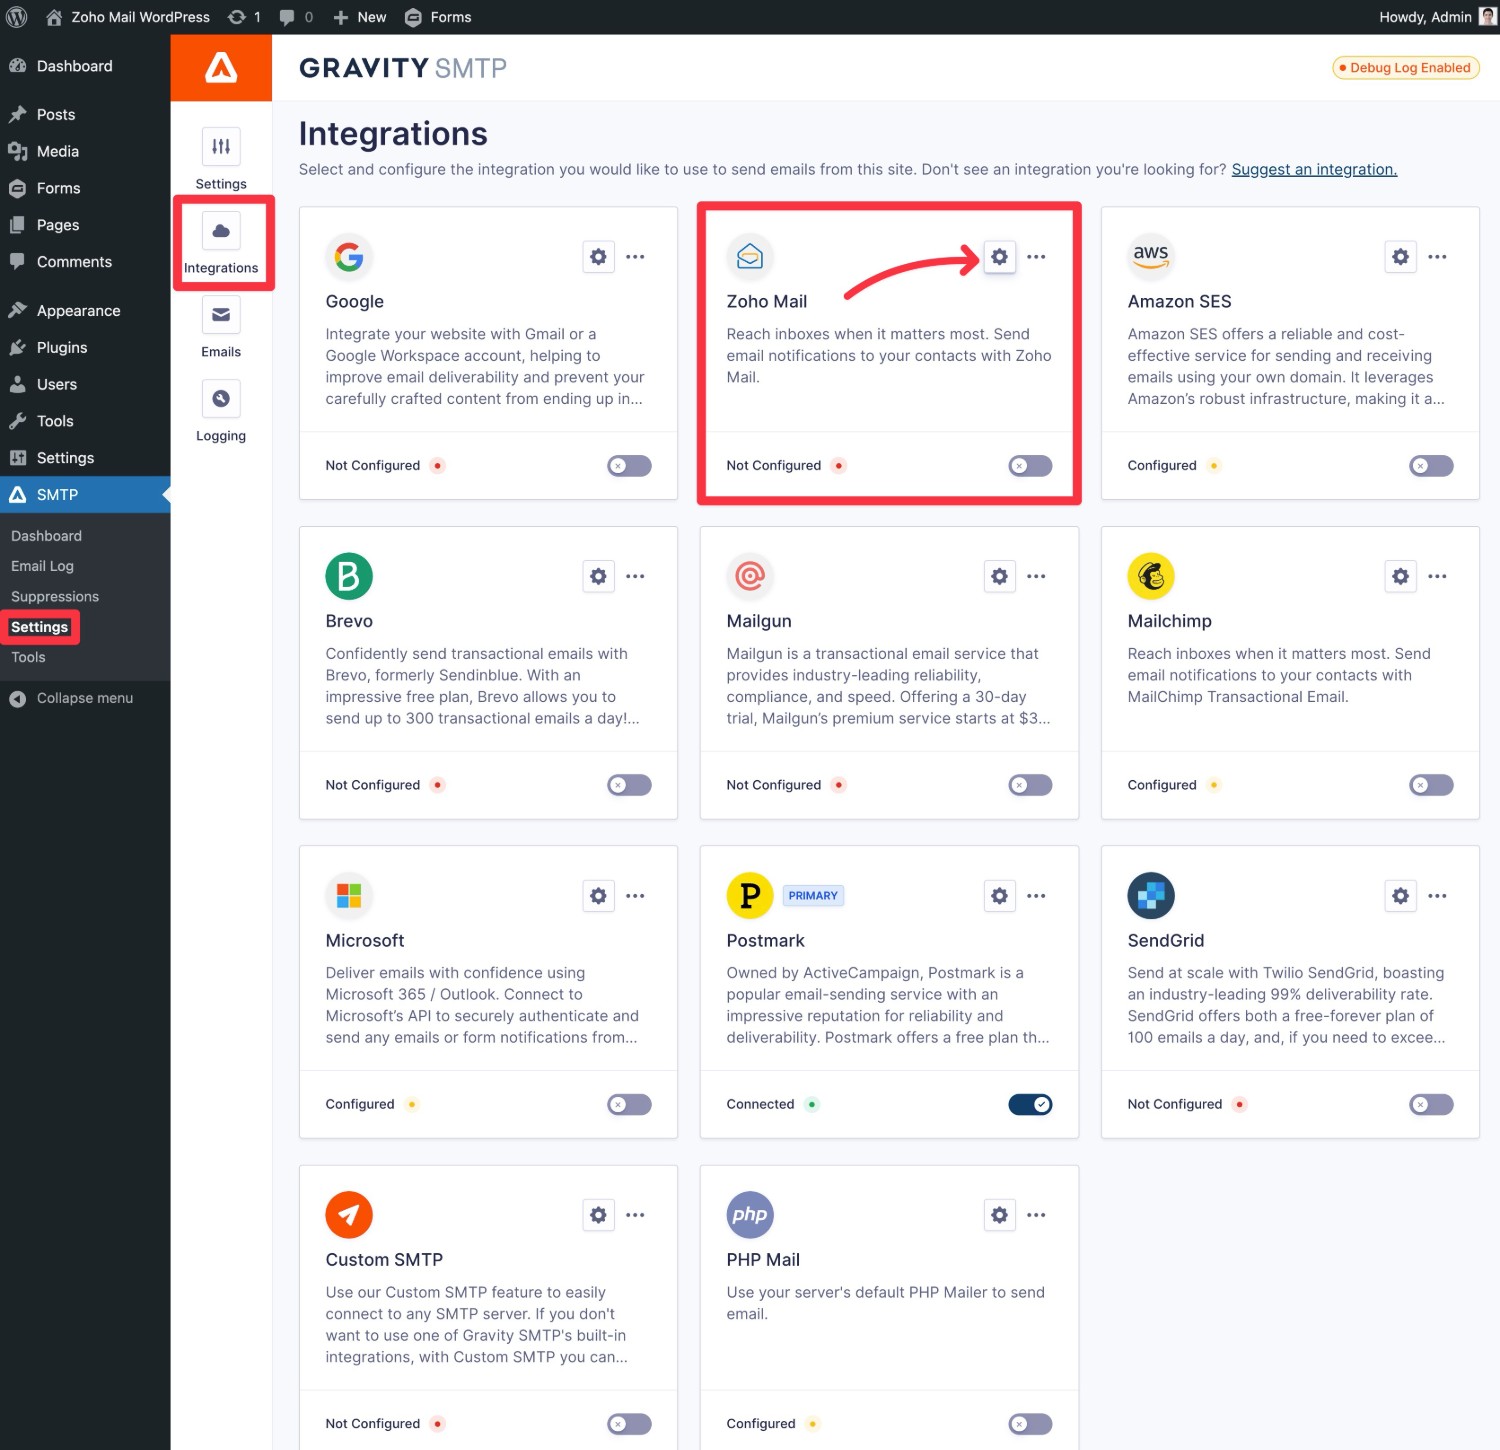The height and width of the screenshot is (1450, 1500).
Task: Open Mailchimp settings gear icon
Action: [x=1400, y=576]
